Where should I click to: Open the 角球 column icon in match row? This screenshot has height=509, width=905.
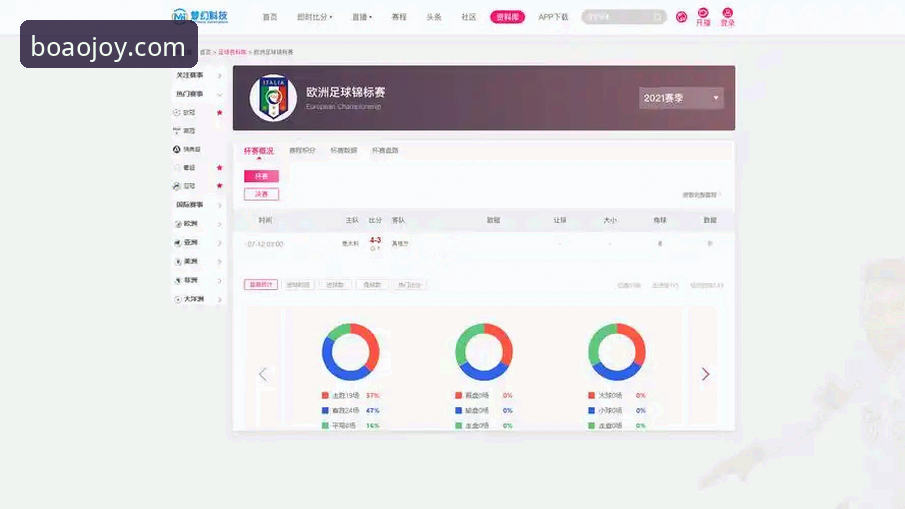pos(660,244)
